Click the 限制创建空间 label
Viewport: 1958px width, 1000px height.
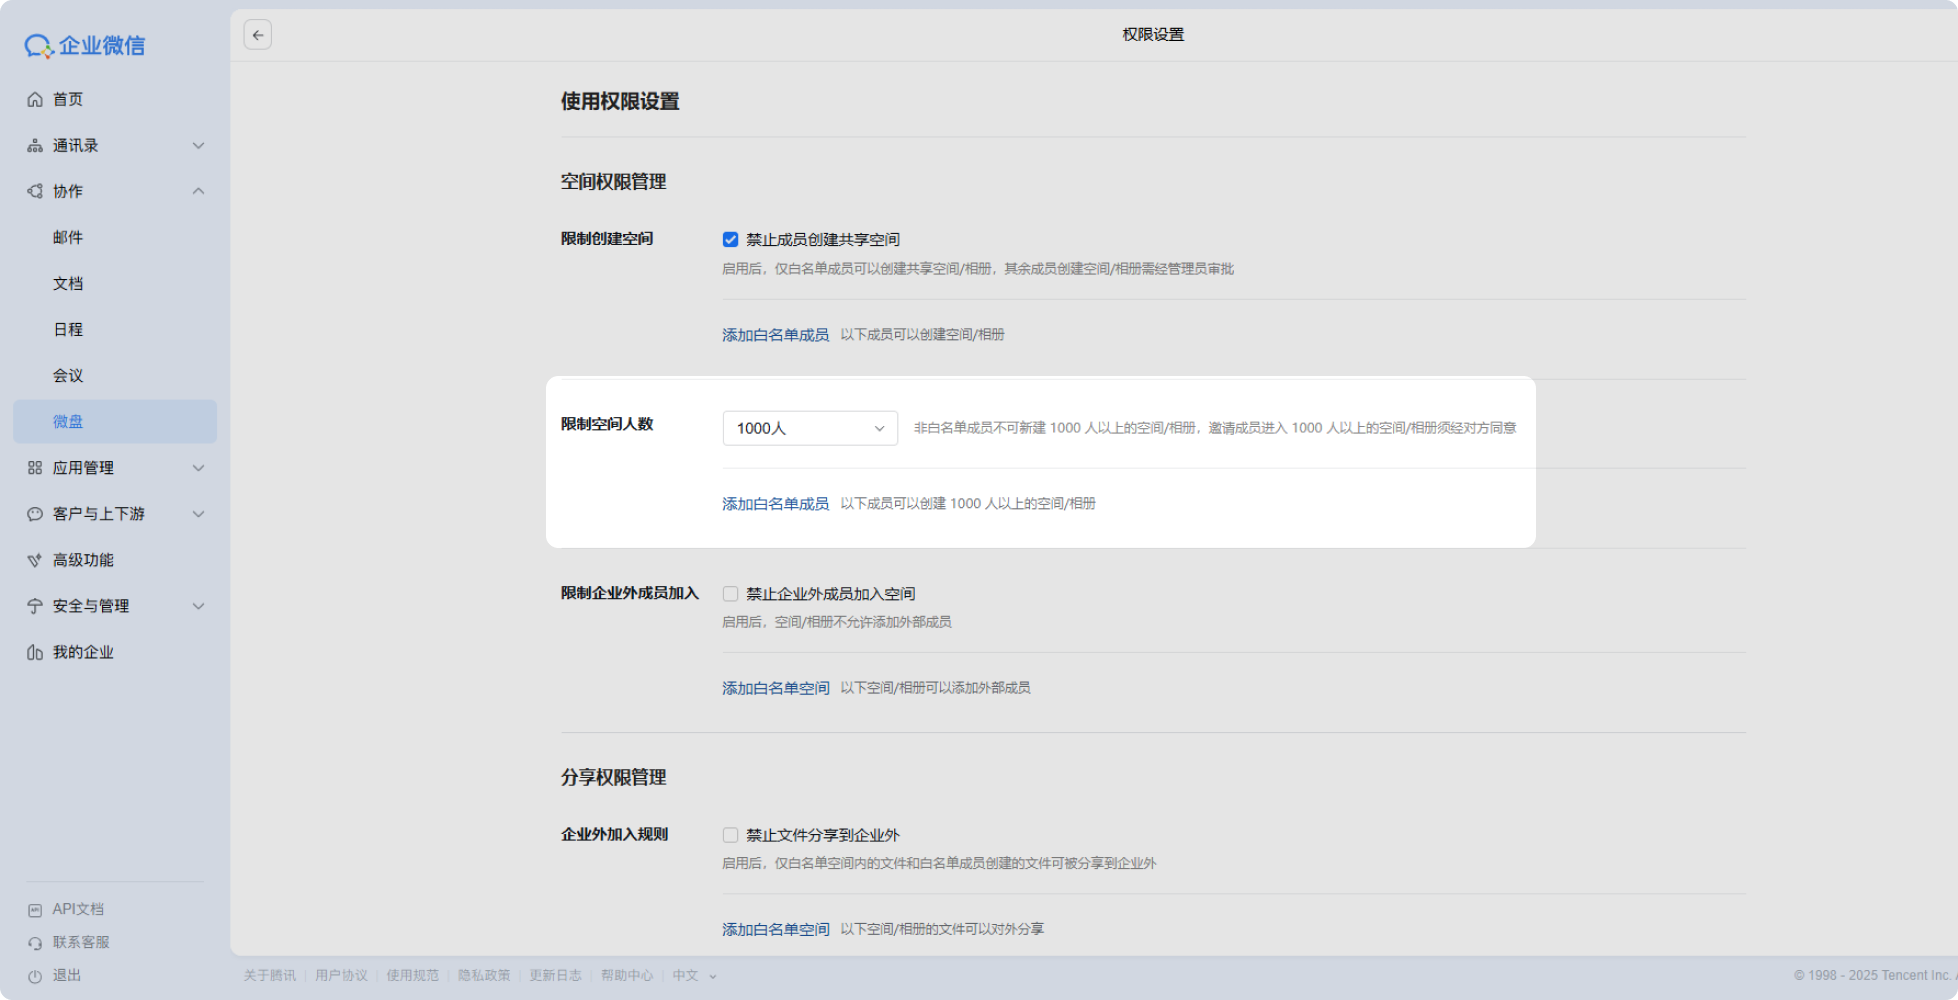click(x=607, y=238)
